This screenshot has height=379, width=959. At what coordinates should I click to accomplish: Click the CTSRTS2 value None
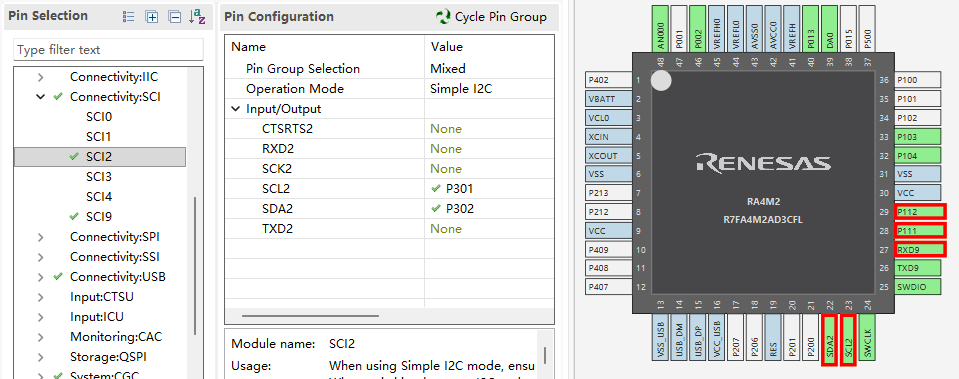pos(446,129)
